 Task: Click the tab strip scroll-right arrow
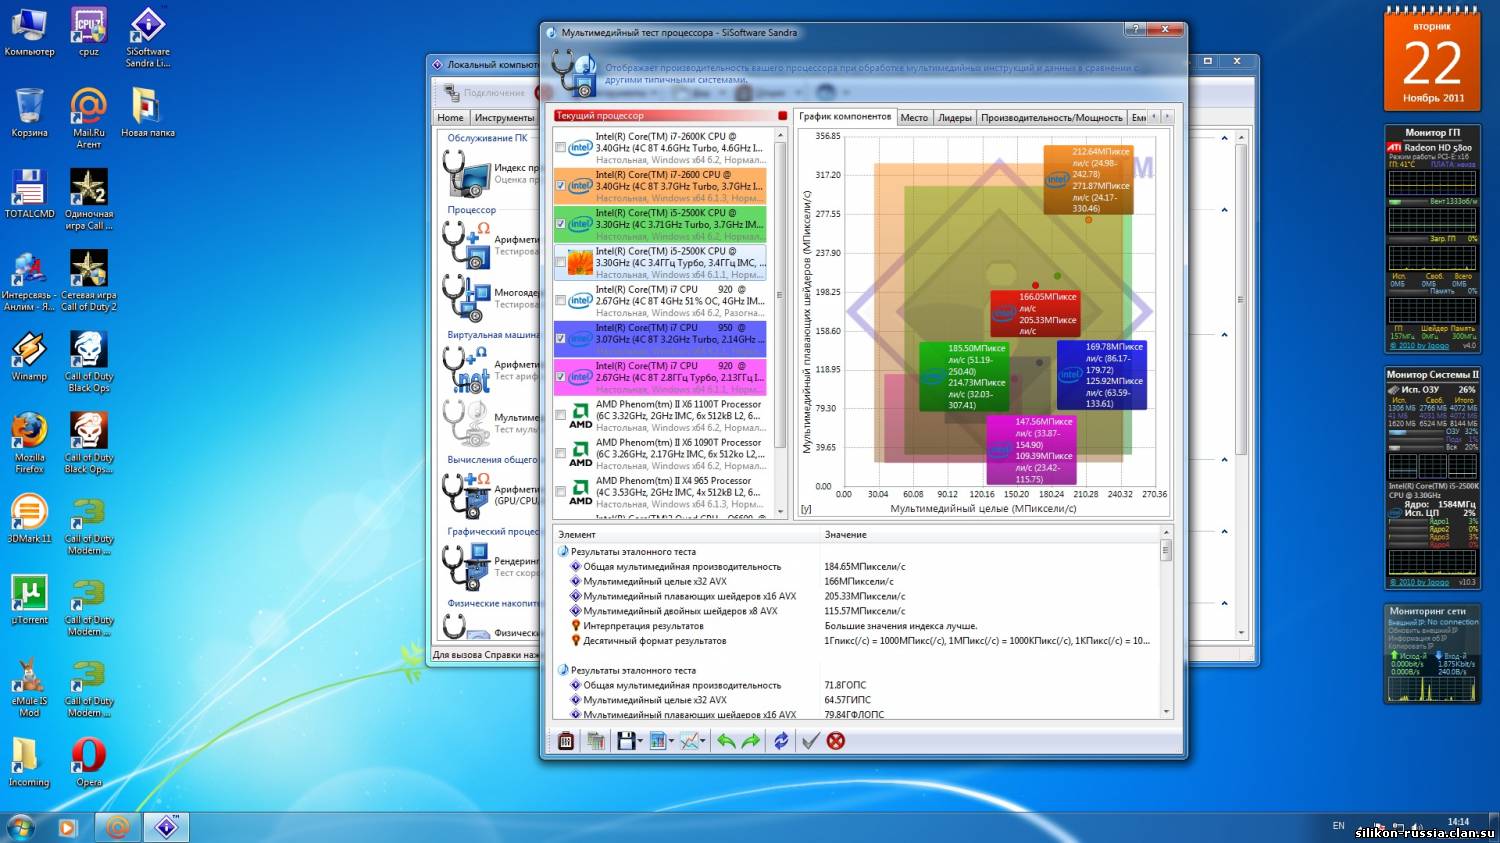[1166, 117]
